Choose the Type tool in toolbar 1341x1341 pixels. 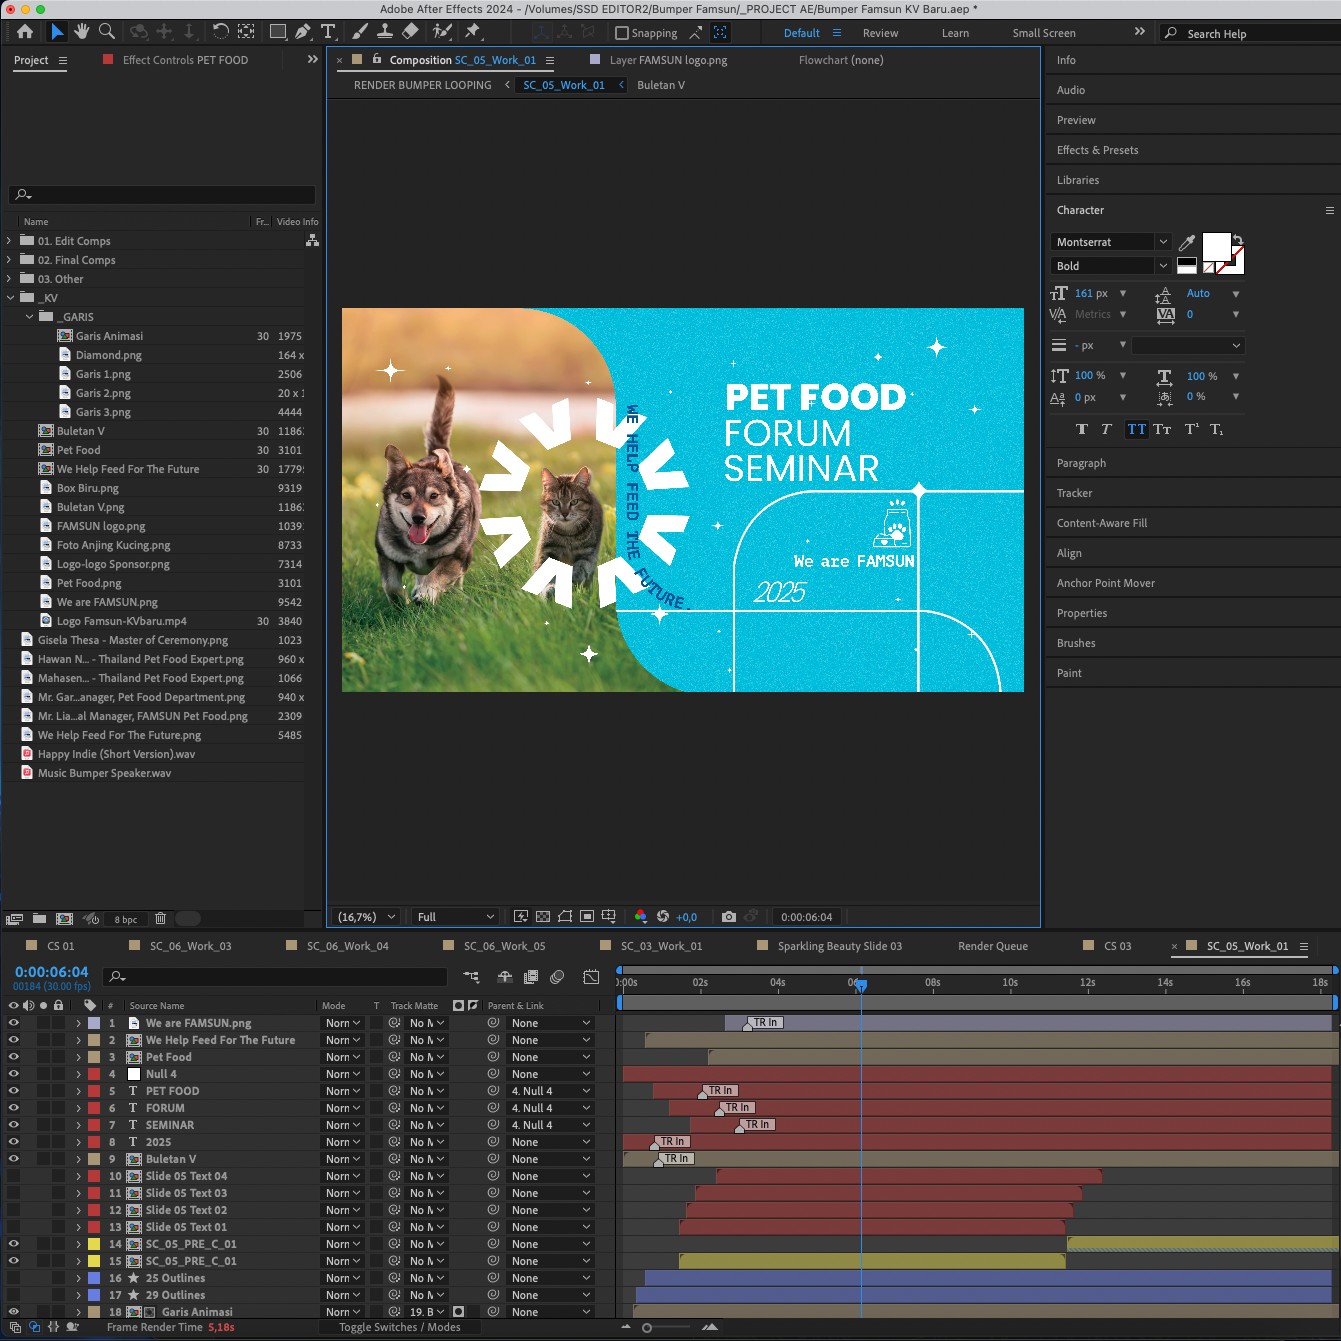click(328, 32)
